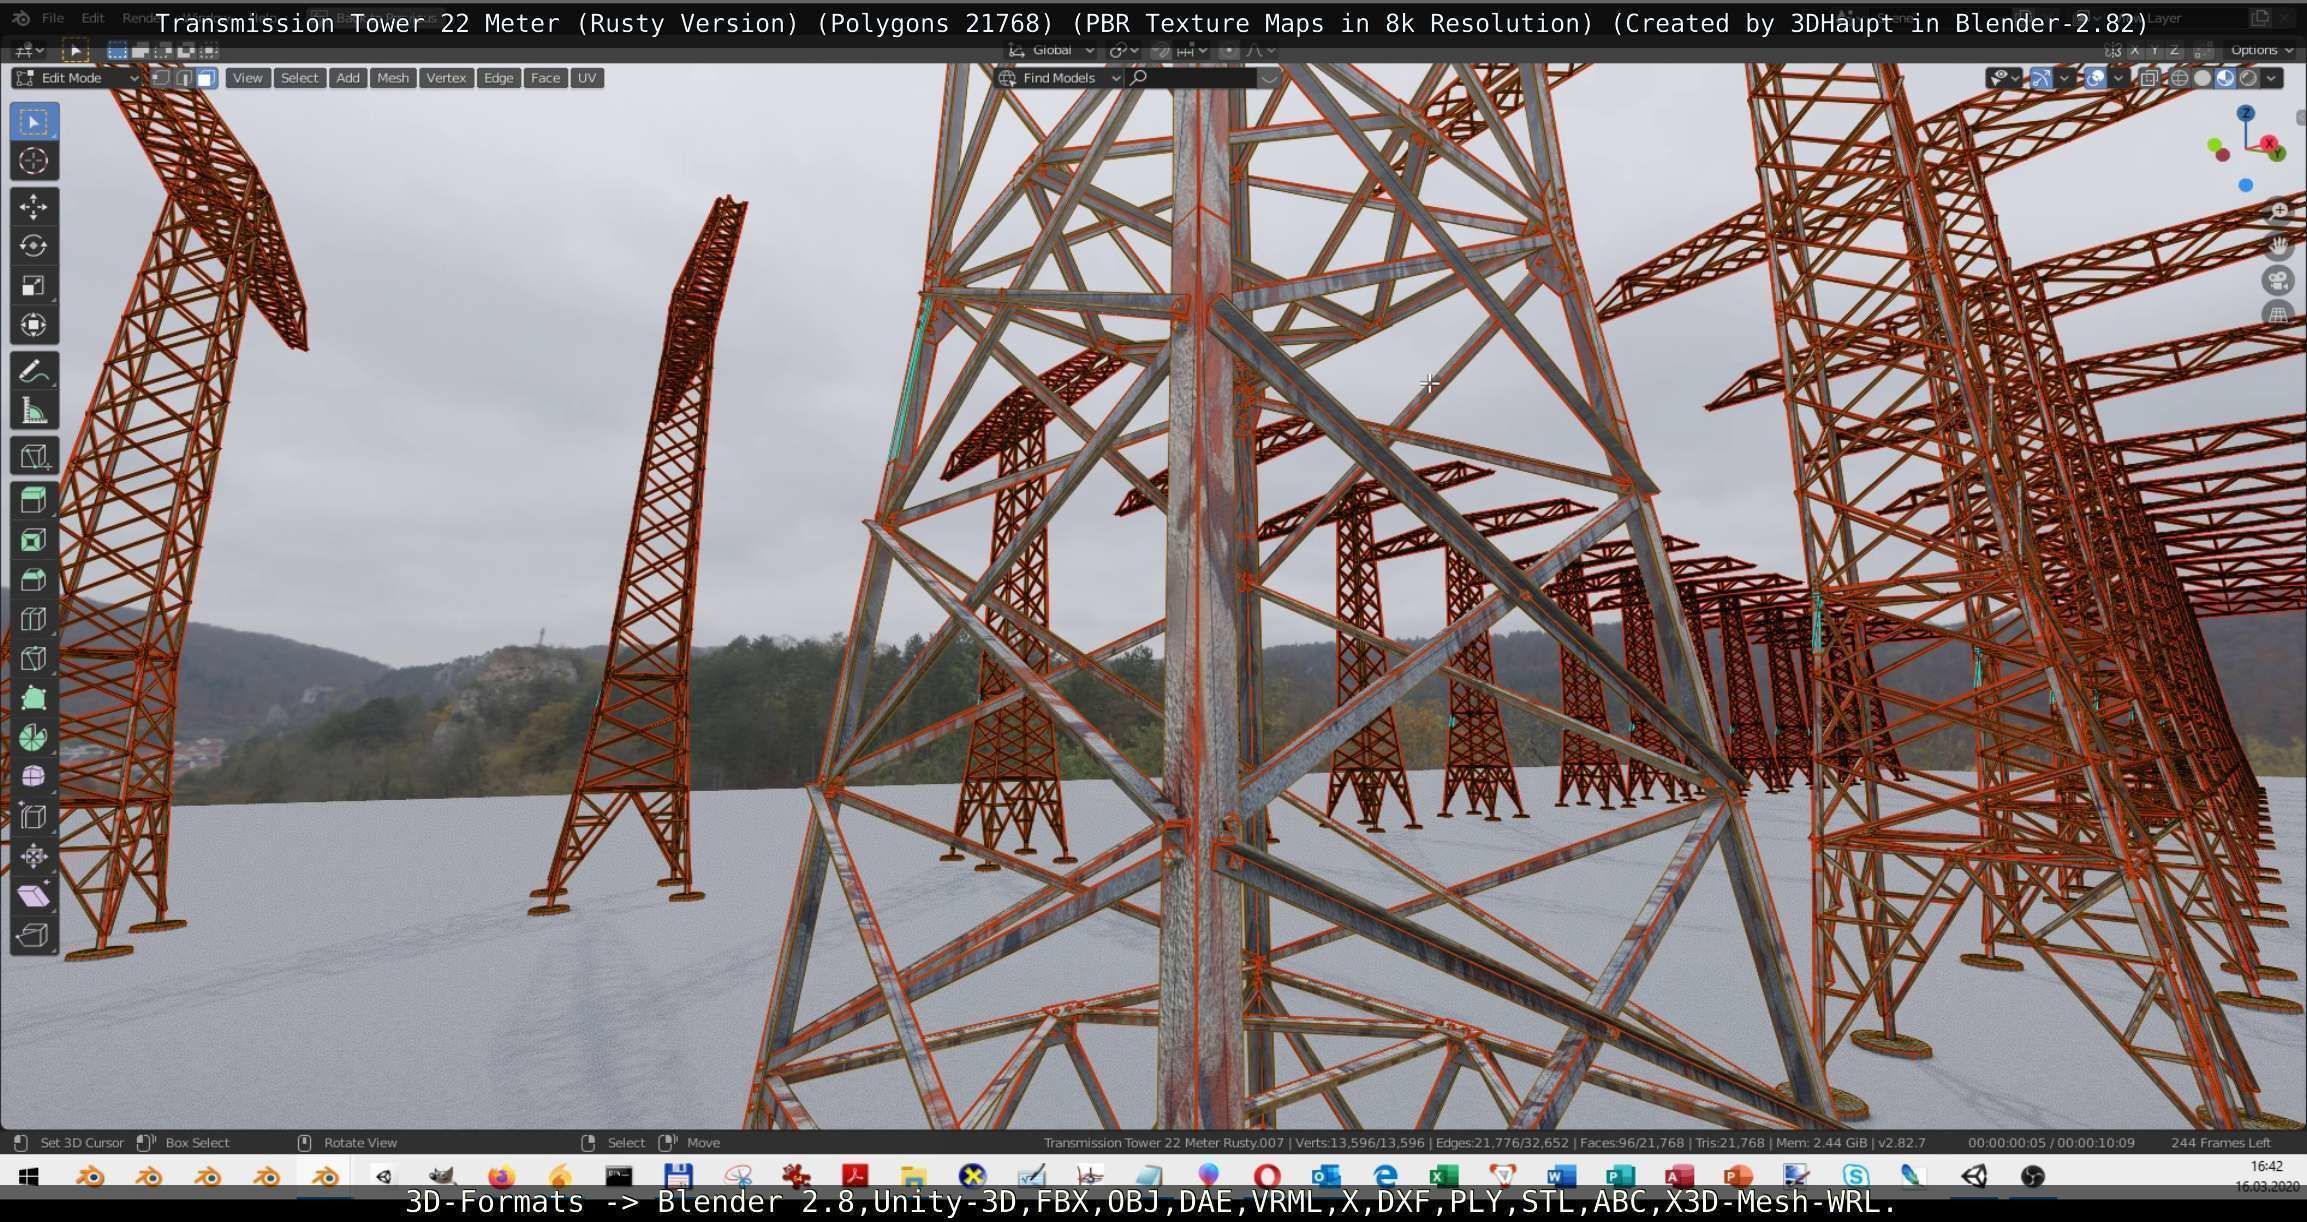Switch to wireframe viewport shading
Viewport: 2307px width, 1222px height.
(x=2180, y=78)
